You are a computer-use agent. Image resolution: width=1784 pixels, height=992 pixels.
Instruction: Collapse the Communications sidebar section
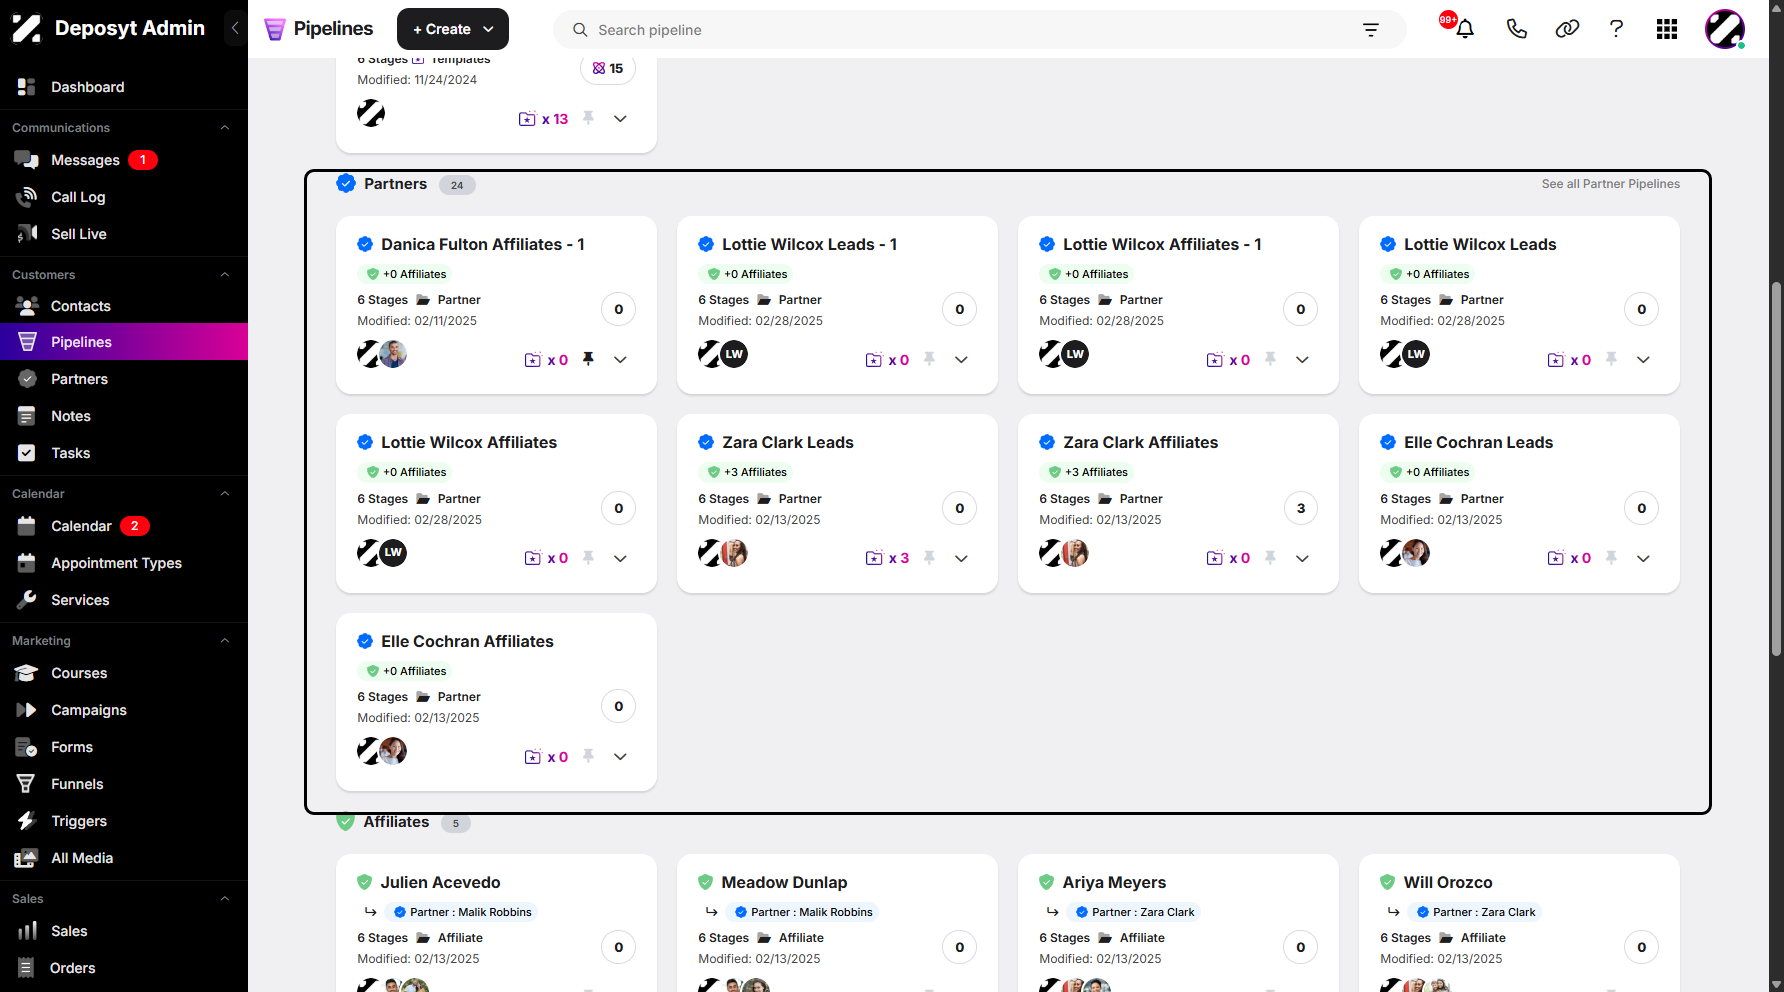(x=225, y=128)
